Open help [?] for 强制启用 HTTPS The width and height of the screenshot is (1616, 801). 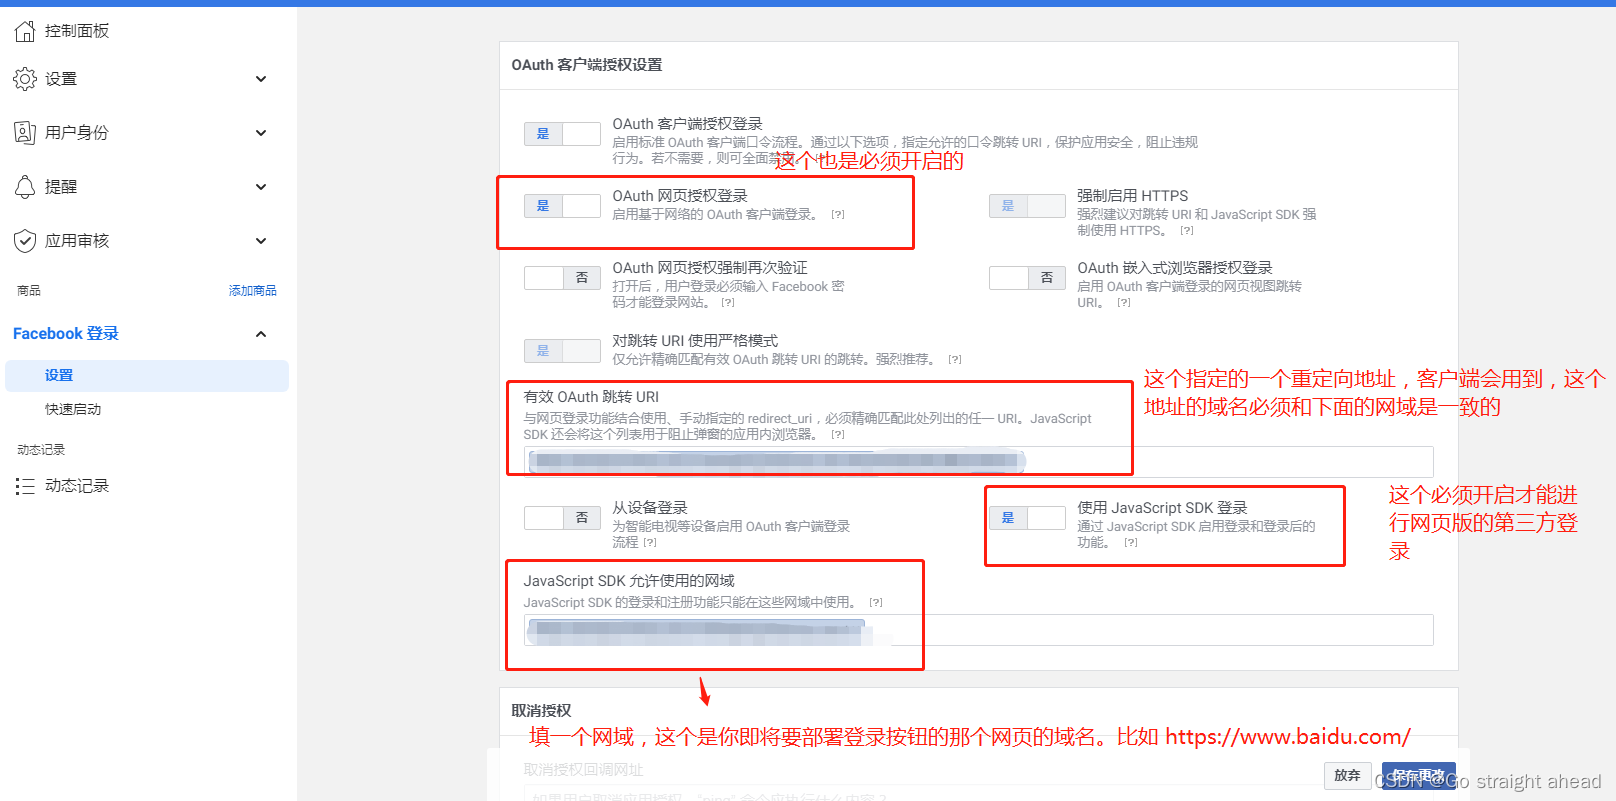point(1187,231)
